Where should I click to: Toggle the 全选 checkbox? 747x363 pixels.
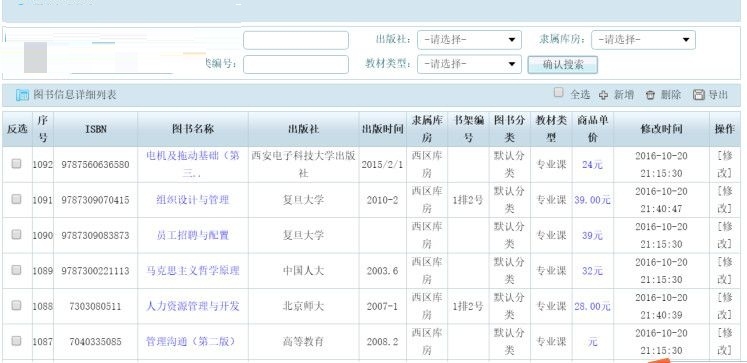pos(559,92)
